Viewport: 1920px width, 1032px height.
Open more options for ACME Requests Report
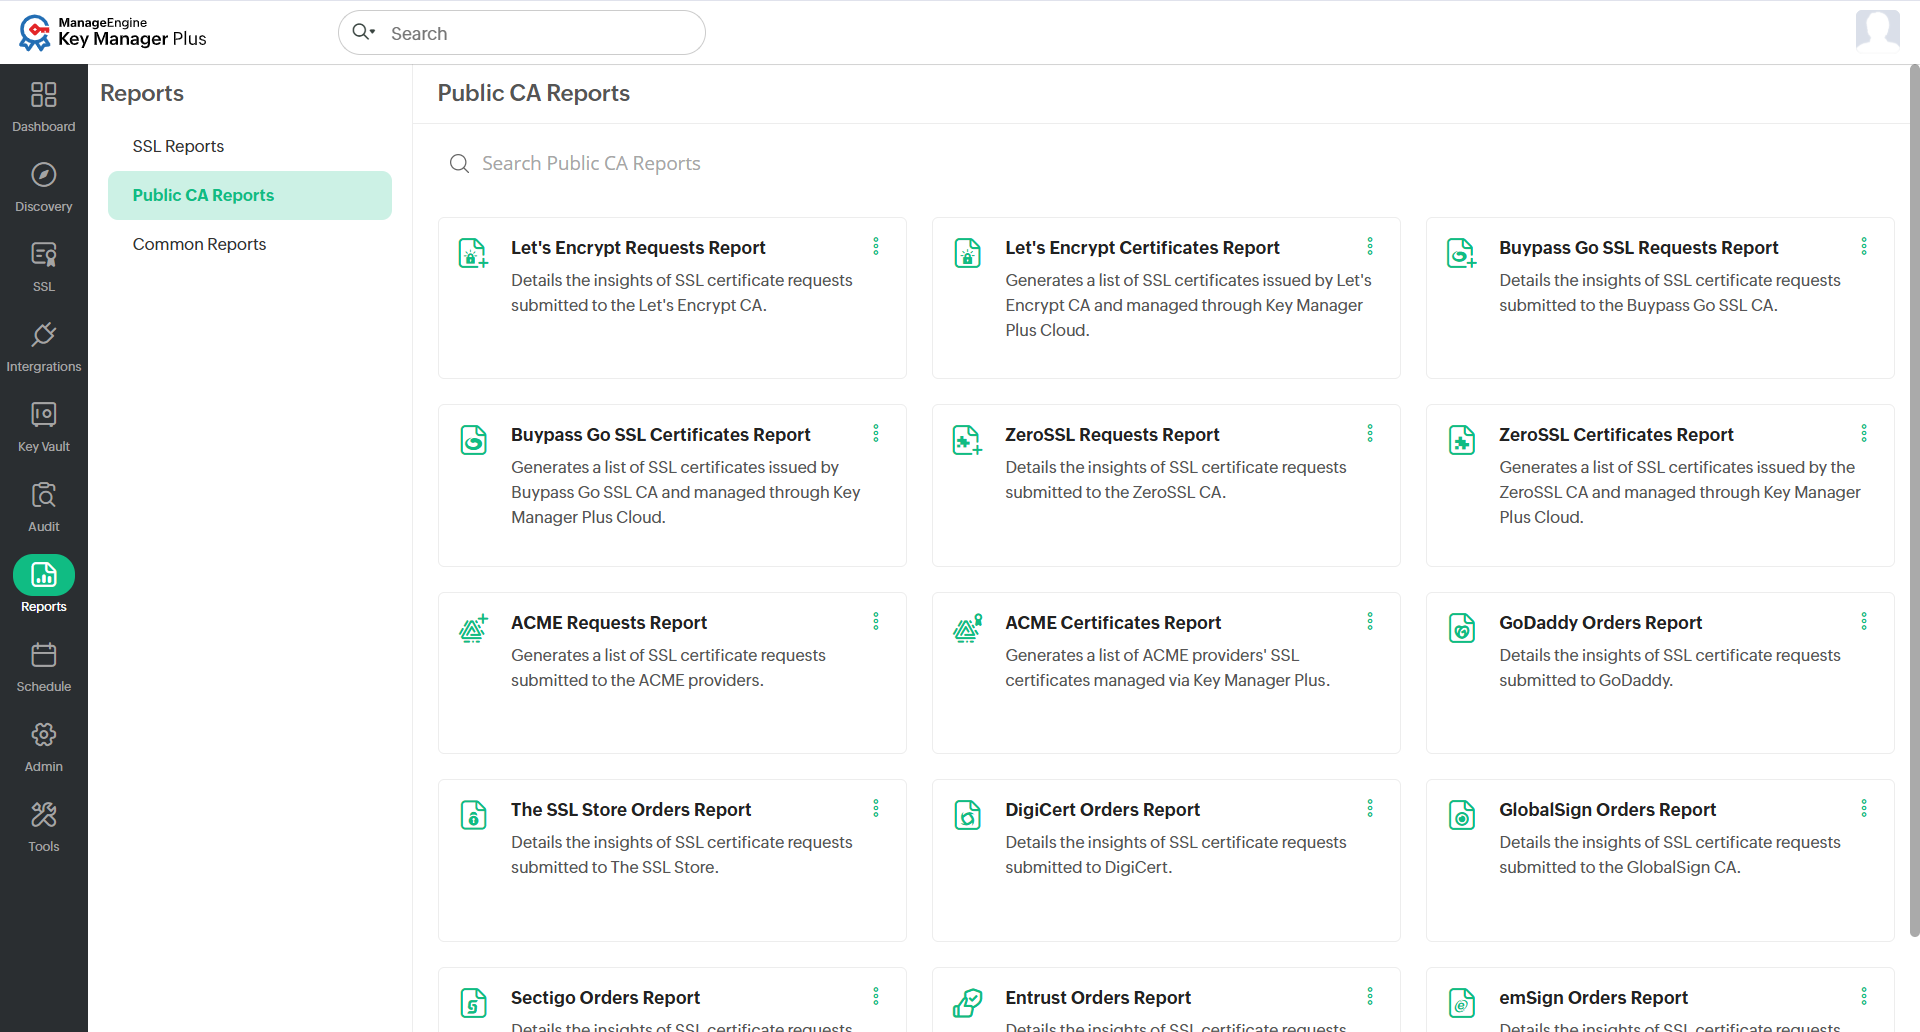pyautogui.click(x=876, y=621)
